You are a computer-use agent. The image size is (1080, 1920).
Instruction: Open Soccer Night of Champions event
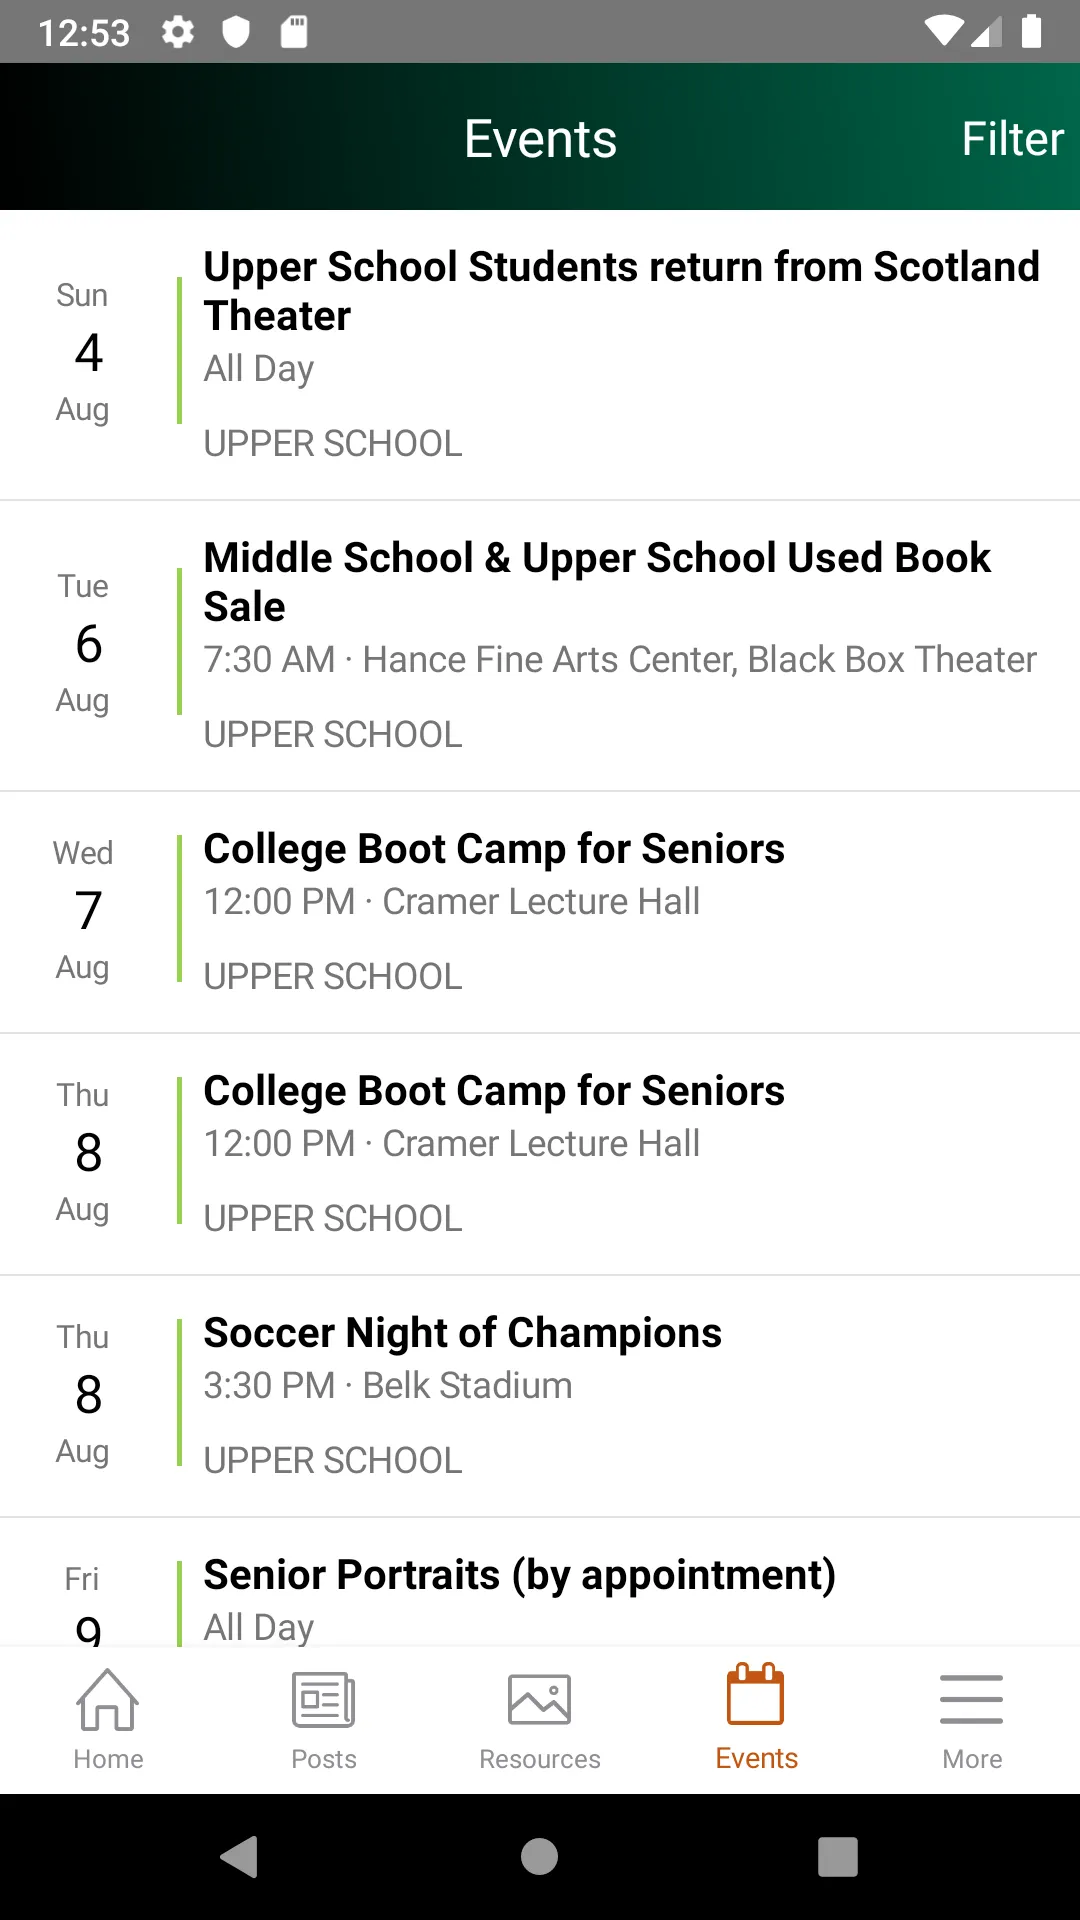[x=540, y=1396]
